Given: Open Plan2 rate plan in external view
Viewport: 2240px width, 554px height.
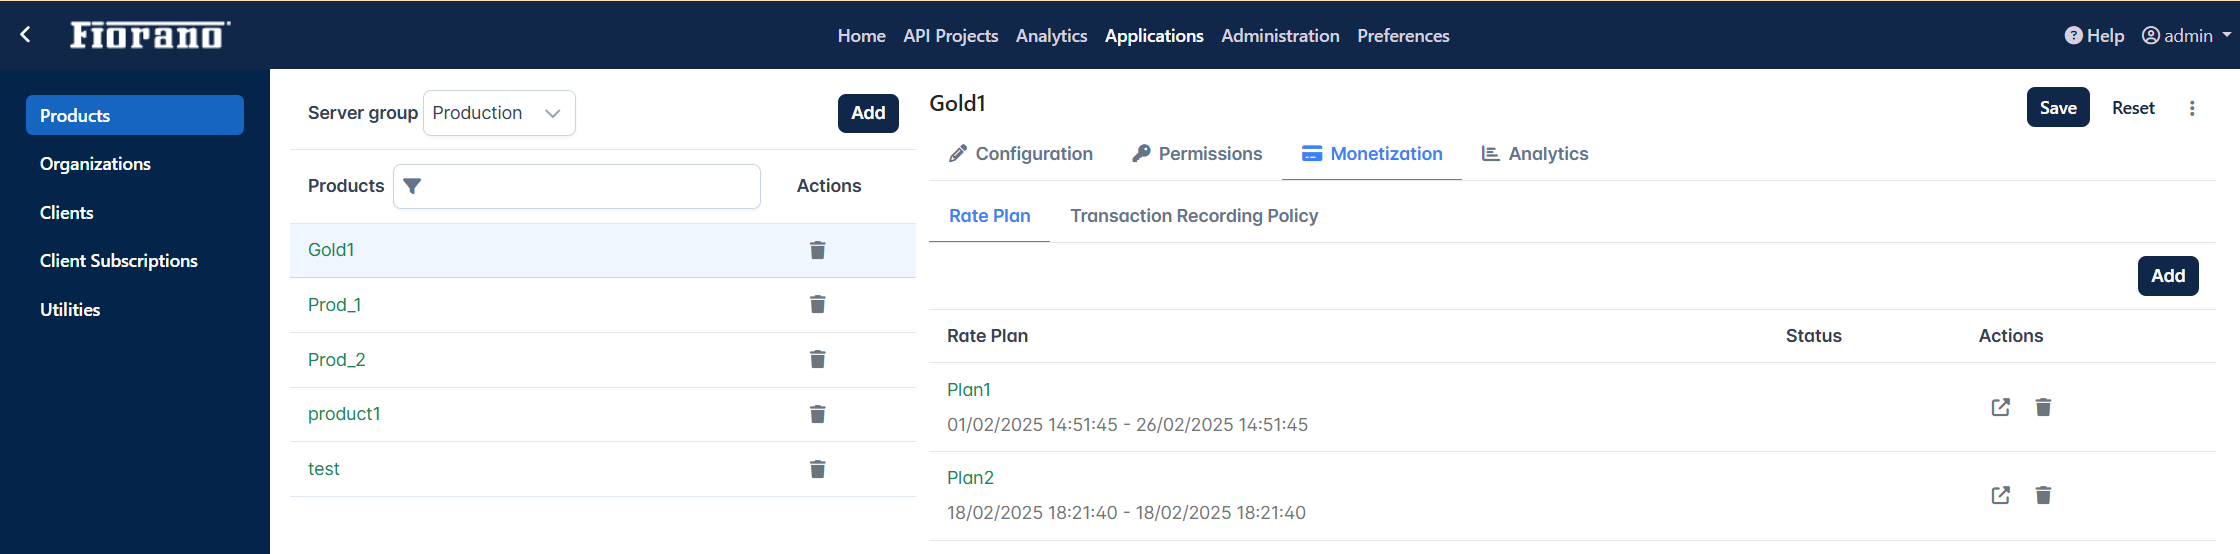Looking at the screenshot, I should coord(2000,495).
